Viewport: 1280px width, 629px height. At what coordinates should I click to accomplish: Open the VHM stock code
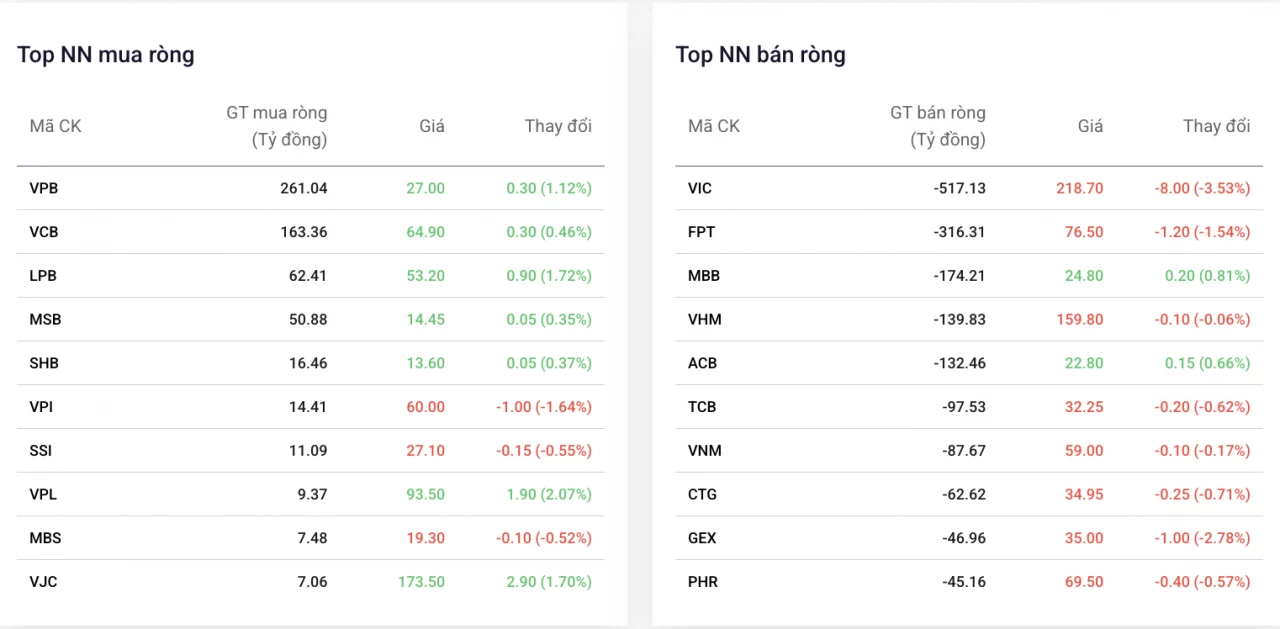[x=705, y=320]
